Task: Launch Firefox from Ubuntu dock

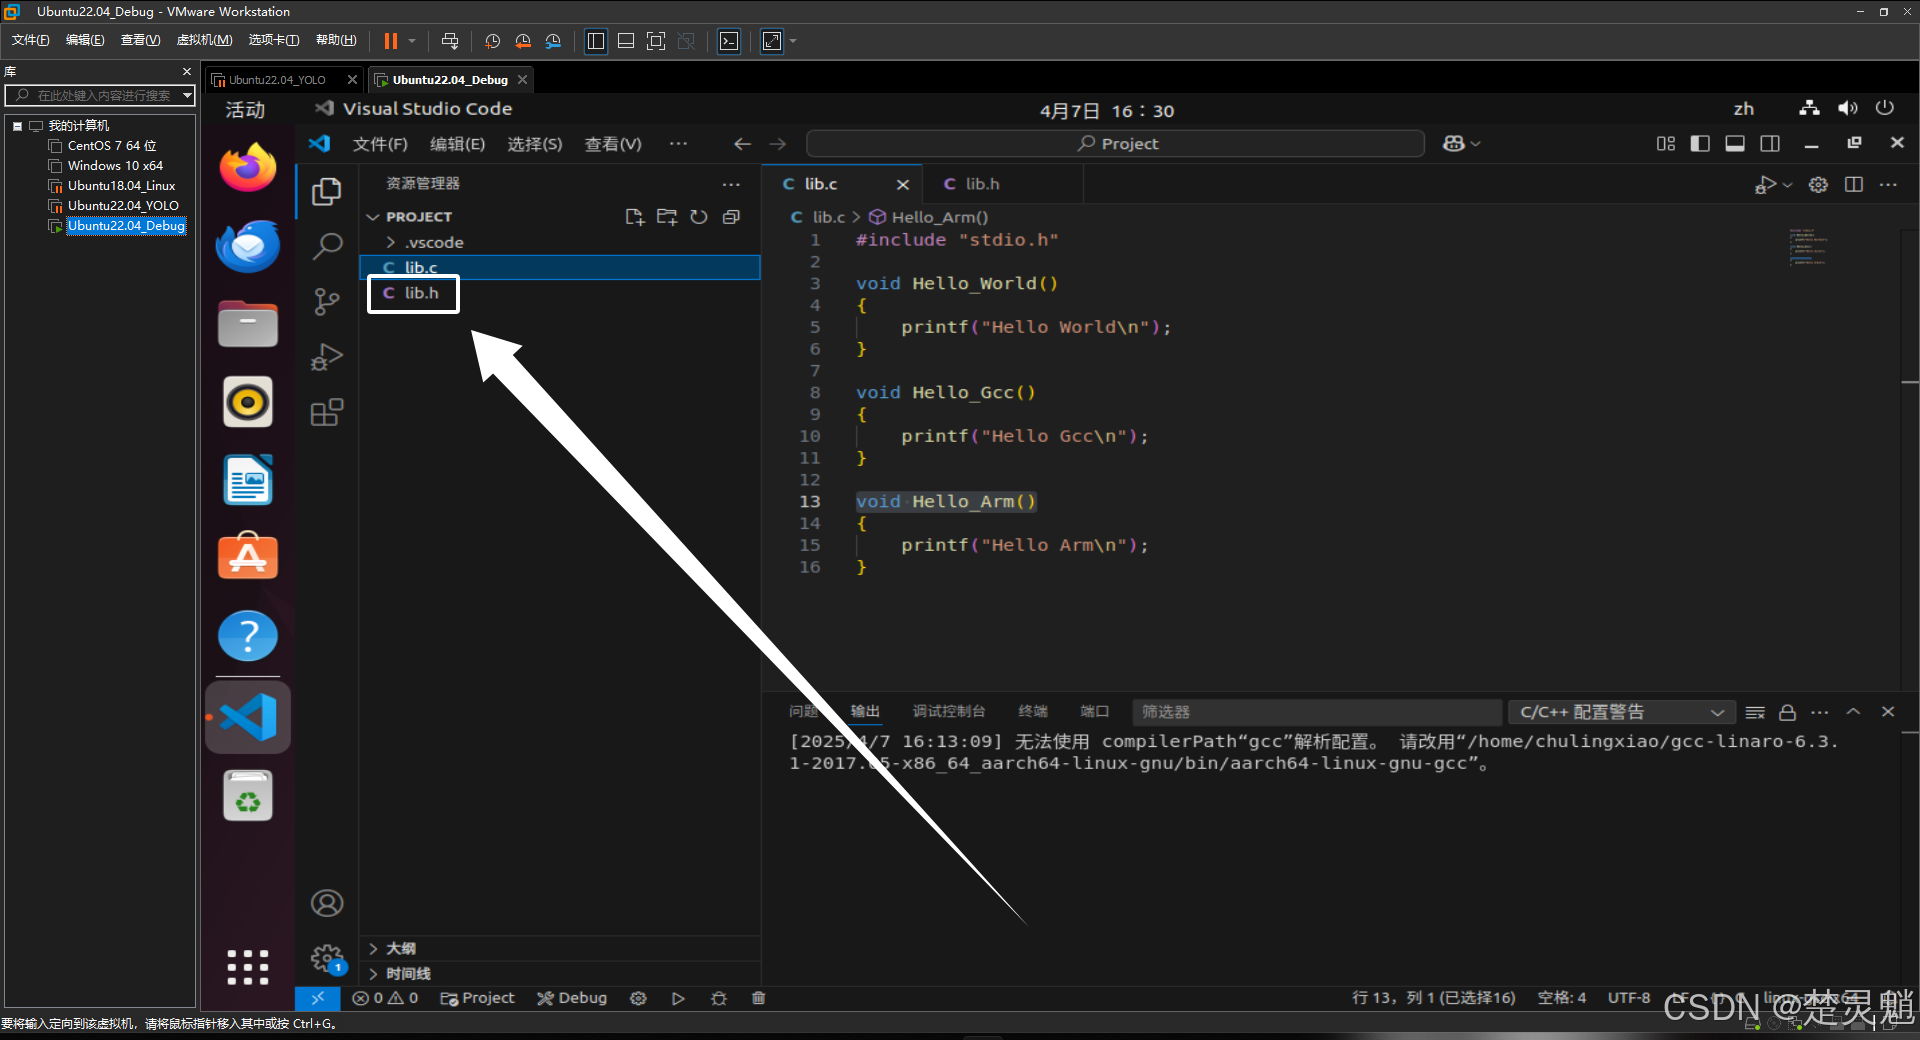Action: coord(248,167)
